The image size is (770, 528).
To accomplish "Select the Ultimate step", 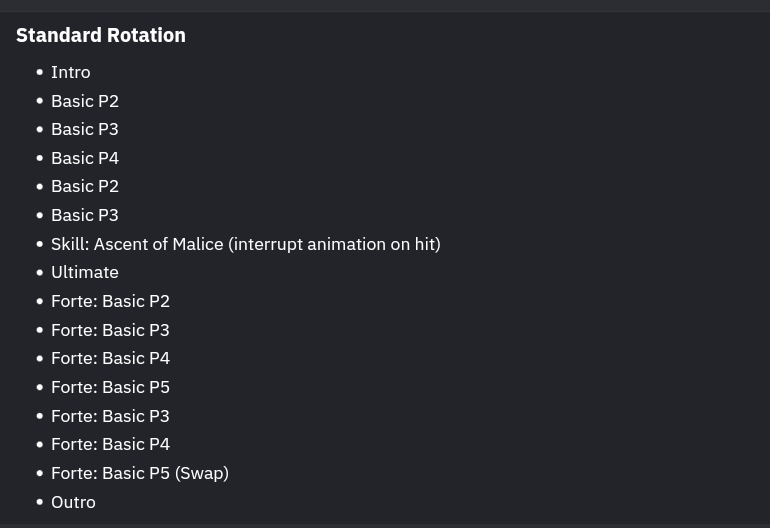I will click(x=85, y=272).
